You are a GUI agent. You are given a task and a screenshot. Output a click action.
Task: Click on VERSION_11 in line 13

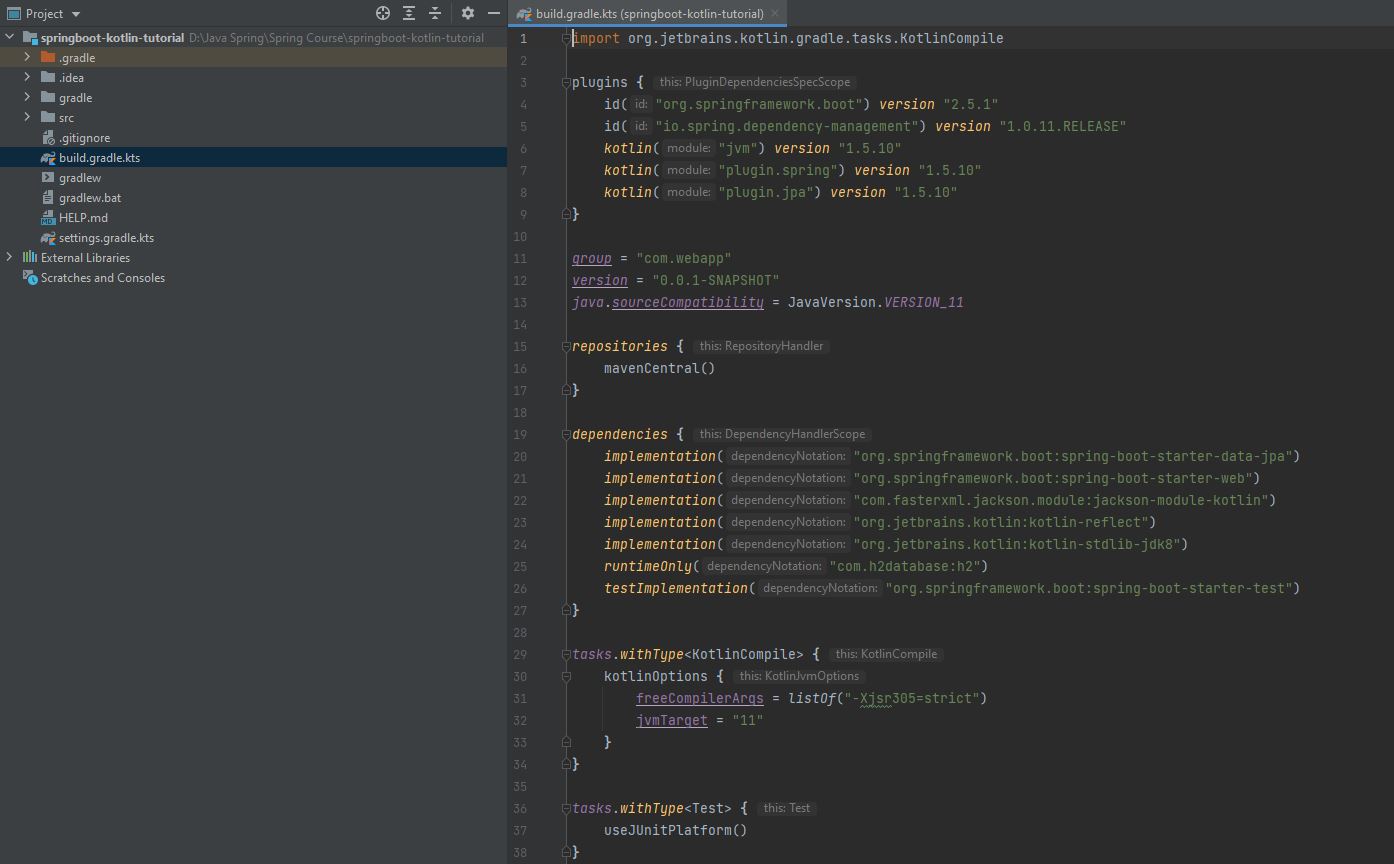pyautogui.click(x=924, y=302)
